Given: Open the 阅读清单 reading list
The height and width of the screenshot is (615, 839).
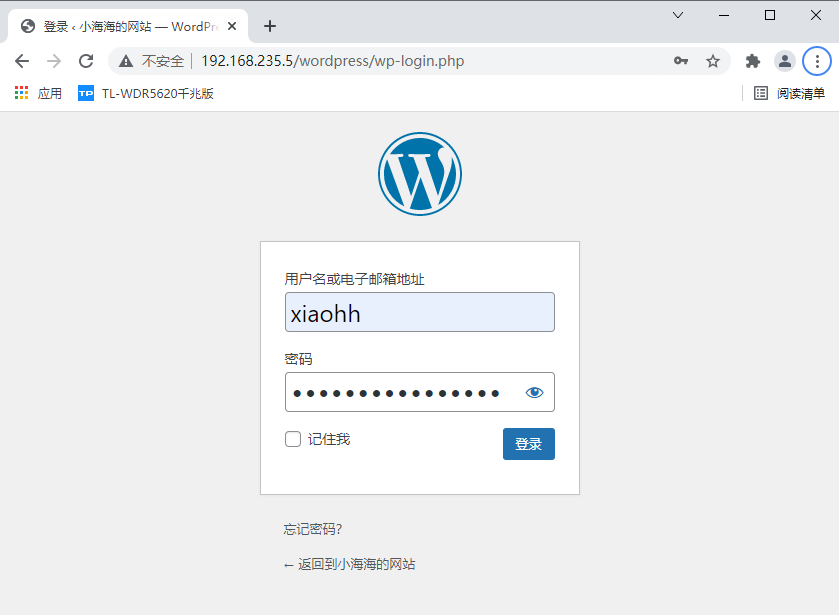Looking at the screenshot, I should [789, 93].
